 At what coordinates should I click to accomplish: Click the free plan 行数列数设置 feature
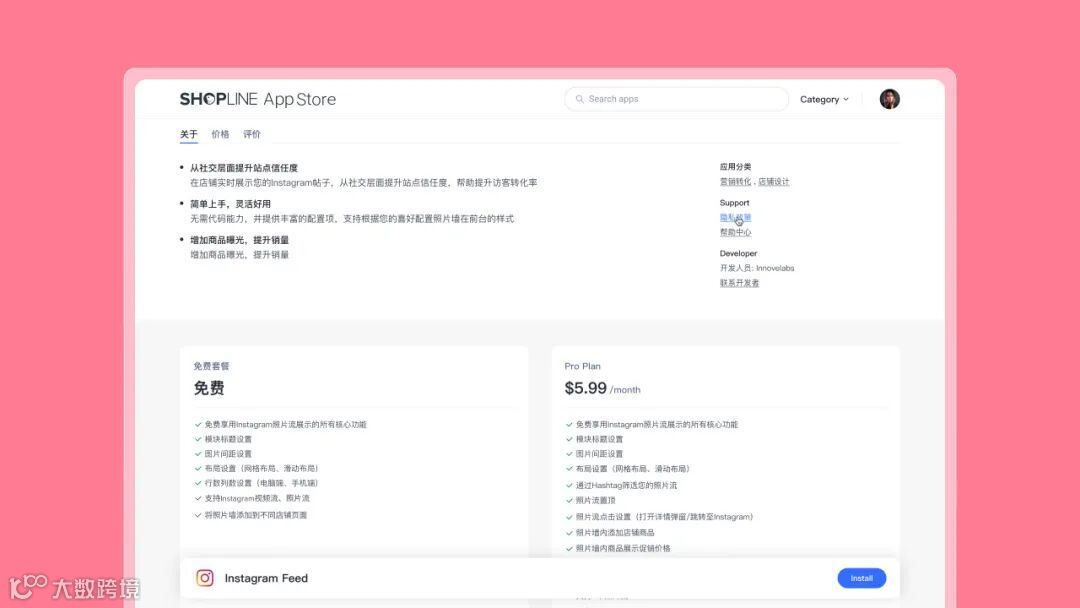(x=261, y=483)
